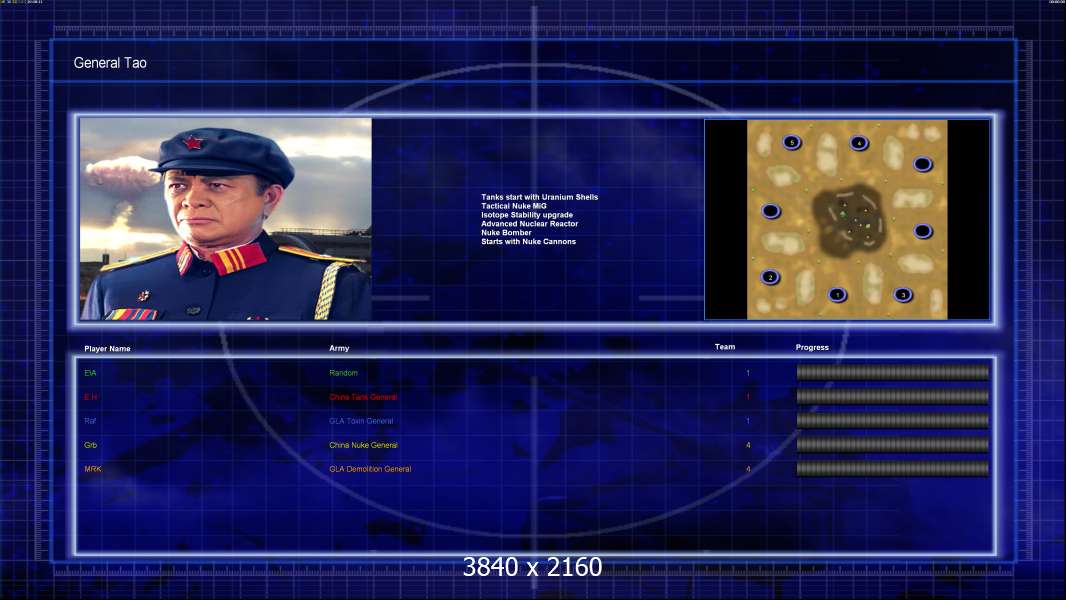Click the 'GLA Toxin General' army entry

(361, 421)
